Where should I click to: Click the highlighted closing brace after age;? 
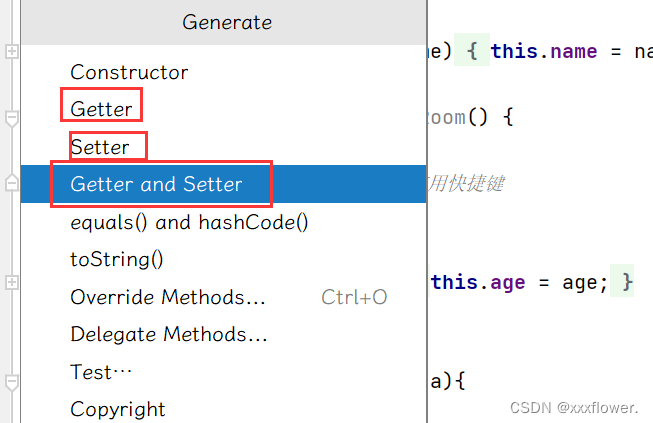coord(627,283)
